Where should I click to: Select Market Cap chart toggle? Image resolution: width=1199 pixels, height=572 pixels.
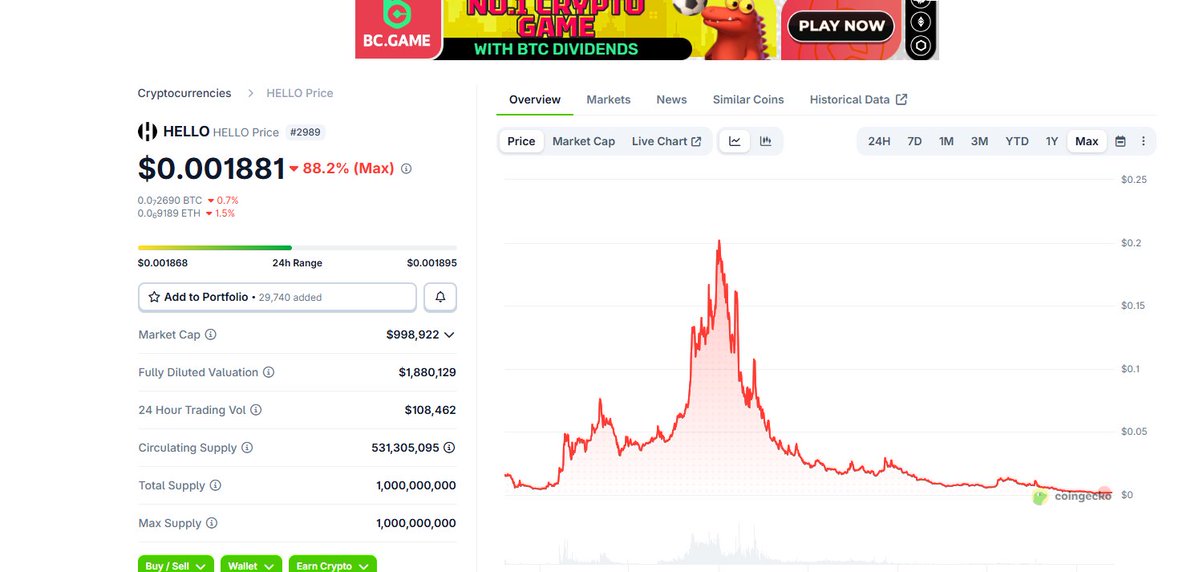583,141
